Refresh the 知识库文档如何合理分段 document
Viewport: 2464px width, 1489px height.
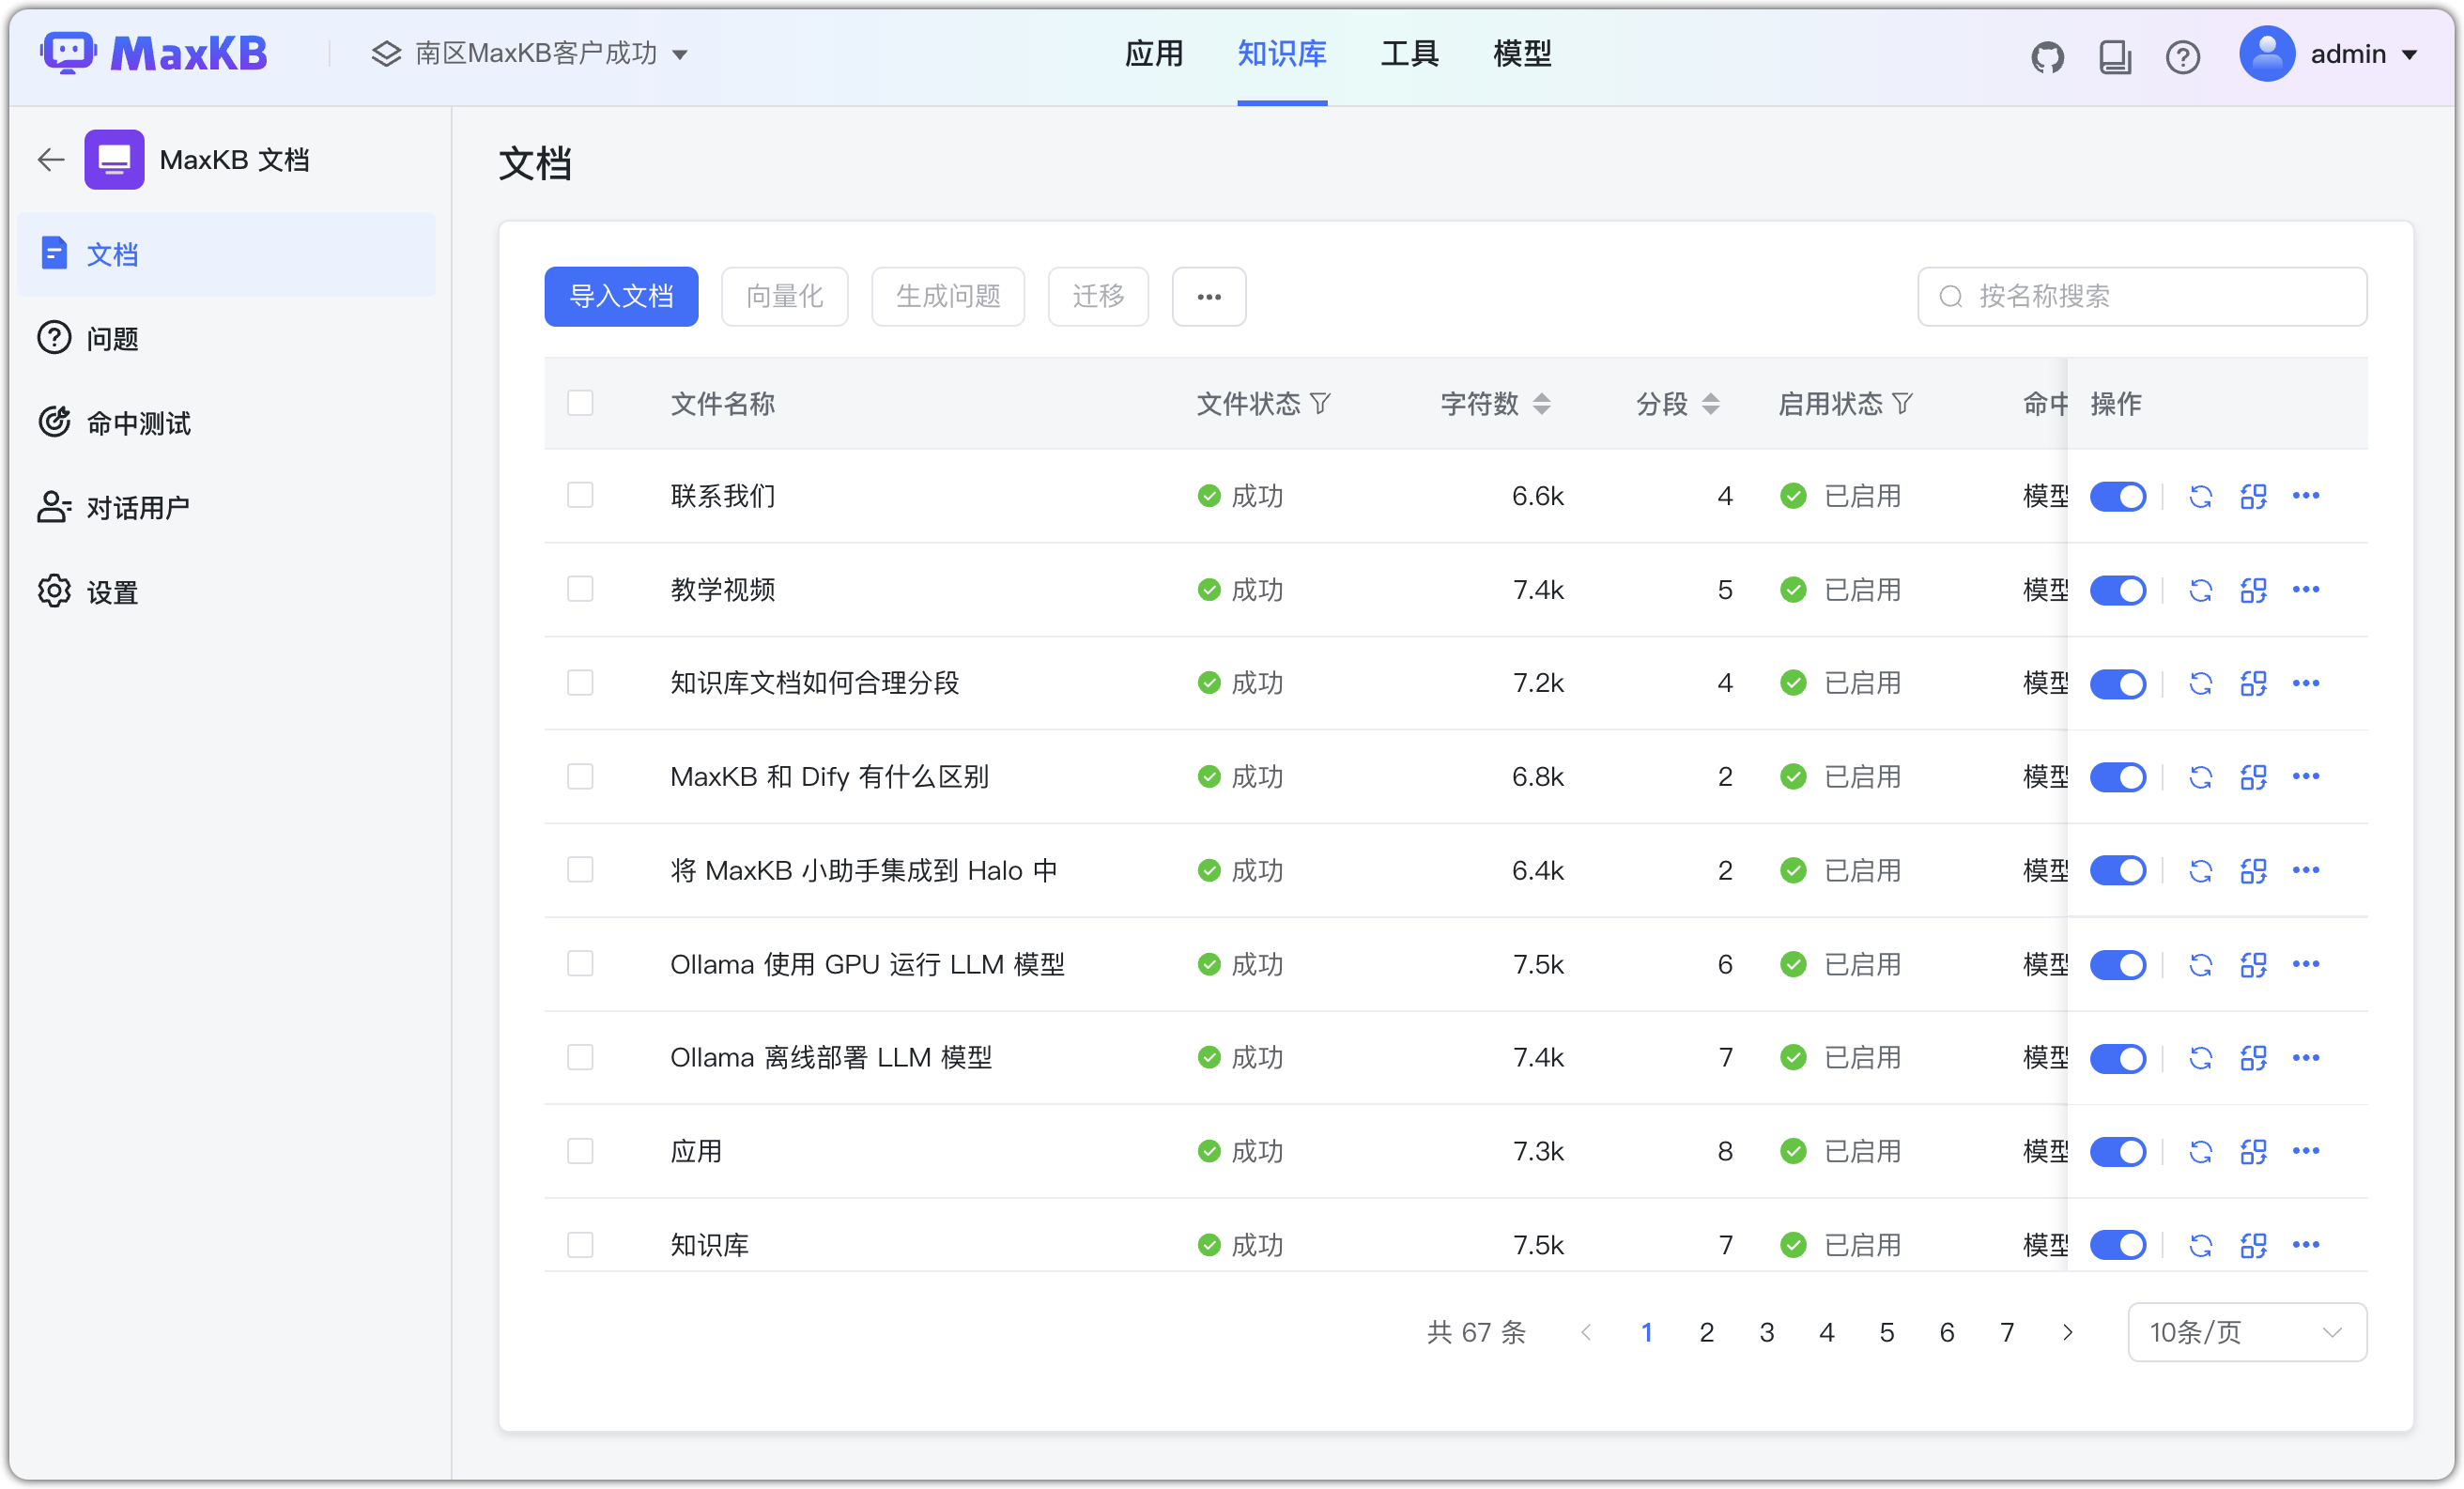(x=2200, y=683)
